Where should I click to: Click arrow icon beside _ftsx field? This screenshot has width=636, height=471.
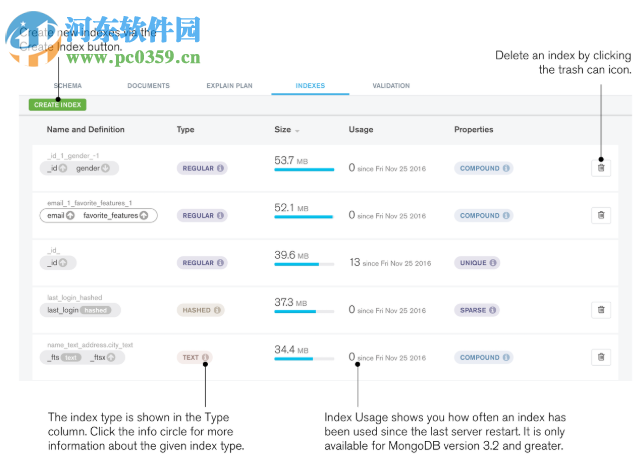pos(111,357)
